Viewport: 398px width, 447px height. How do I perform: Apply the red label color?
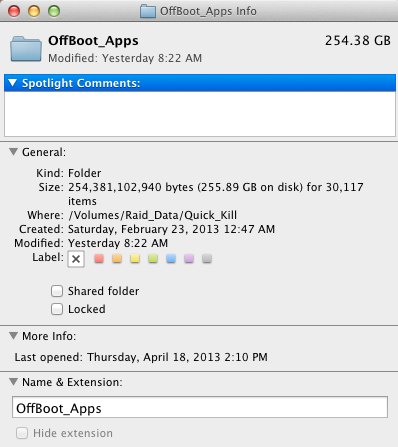[99, 259]
